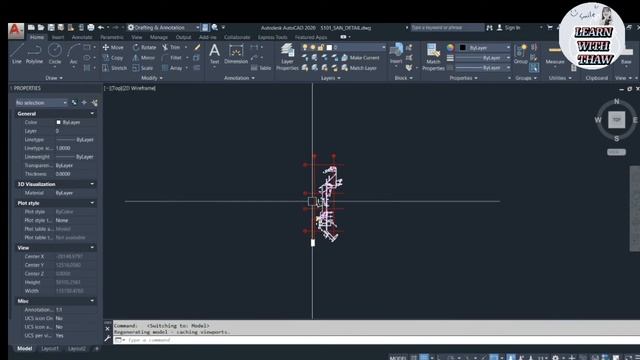Screen dimensions: 640x360
Task: Open the Insert ribbon tab
Action: pos(58,37)
